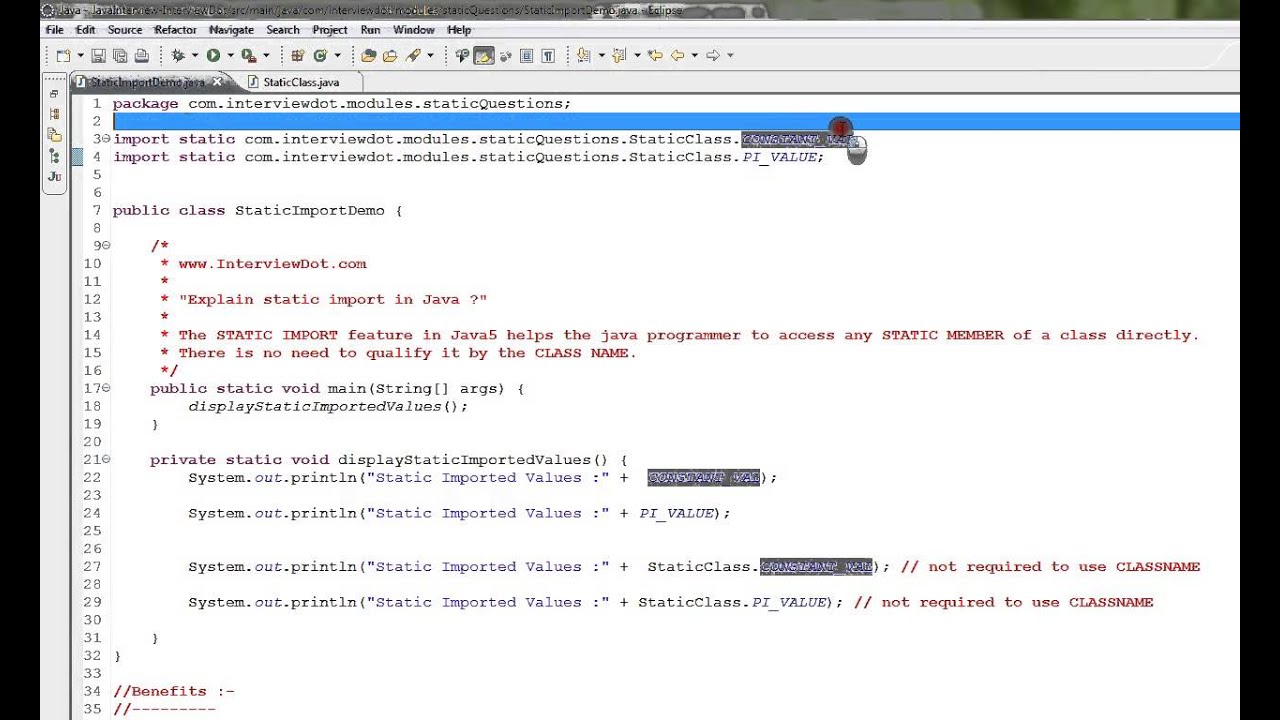Screen dimensions: 1280x720
Task: Click the '//Benefits :-' comment line
Action: pyautogui.click(x=174, y=692)
